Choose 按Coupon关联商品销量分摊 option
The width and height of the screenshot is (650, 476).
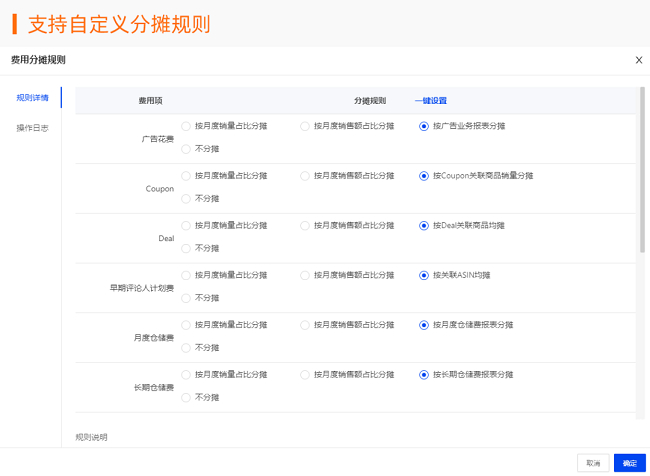tap(424, 176)
